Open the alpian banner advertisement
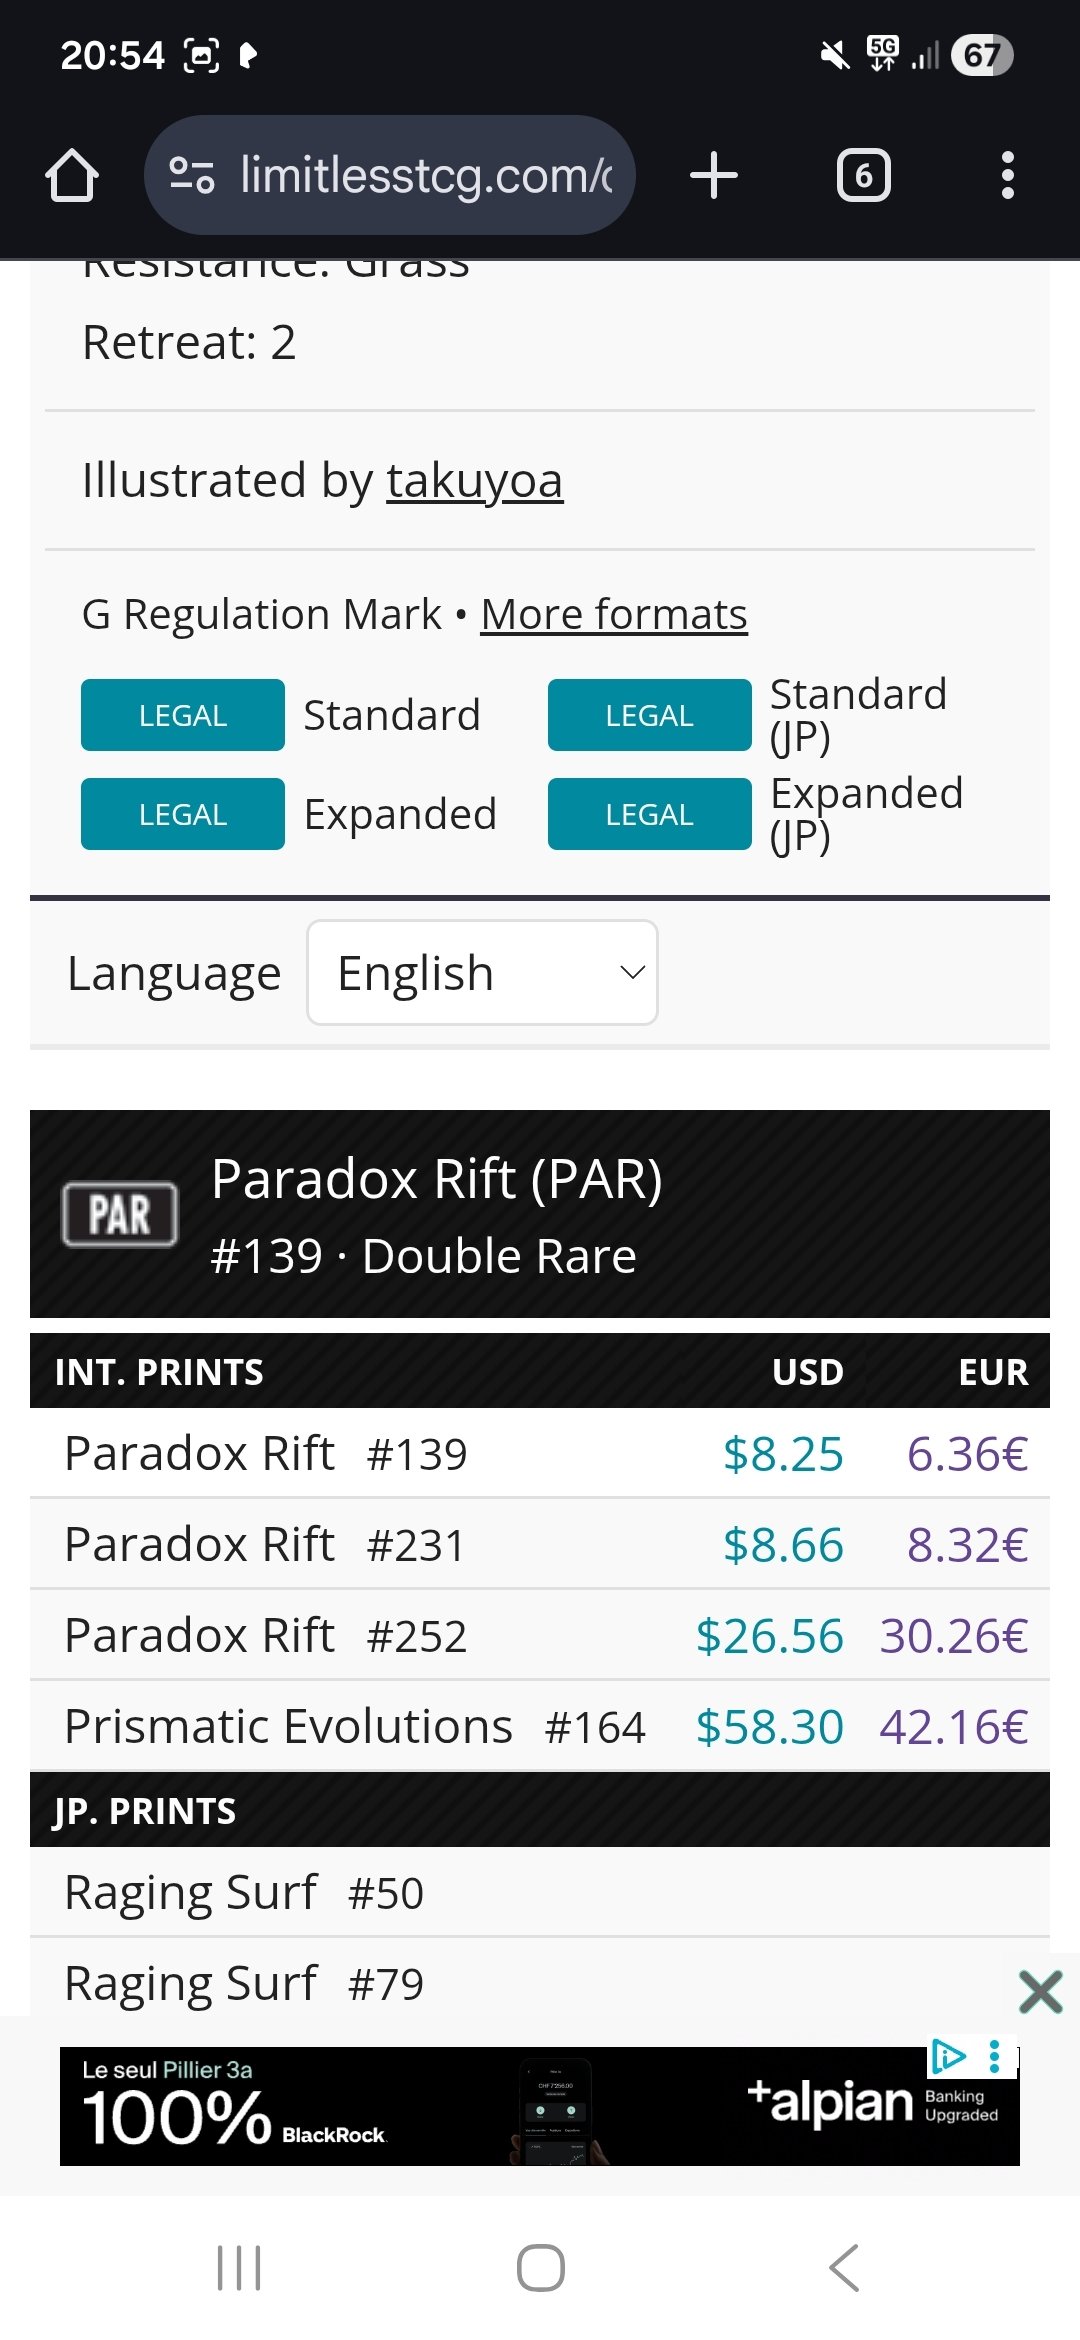 [500, 2106]
